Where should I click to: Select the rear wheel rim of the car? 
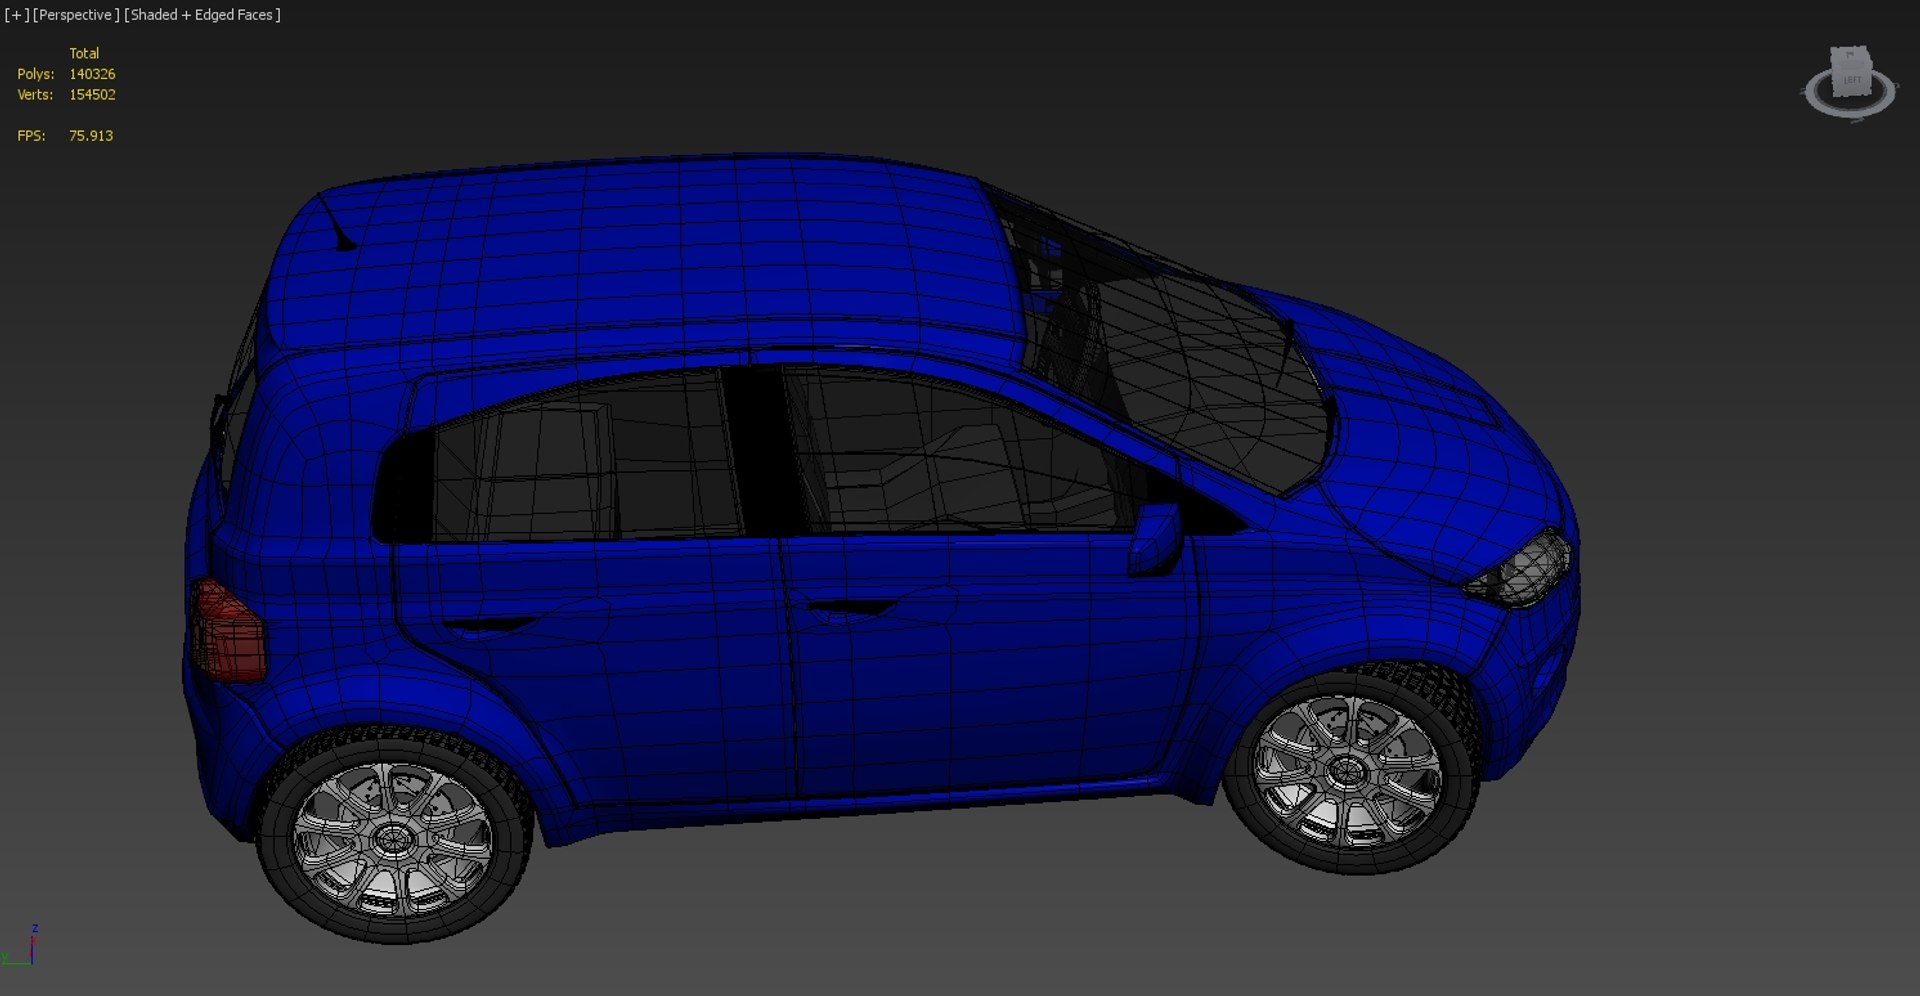click(393, 839)
